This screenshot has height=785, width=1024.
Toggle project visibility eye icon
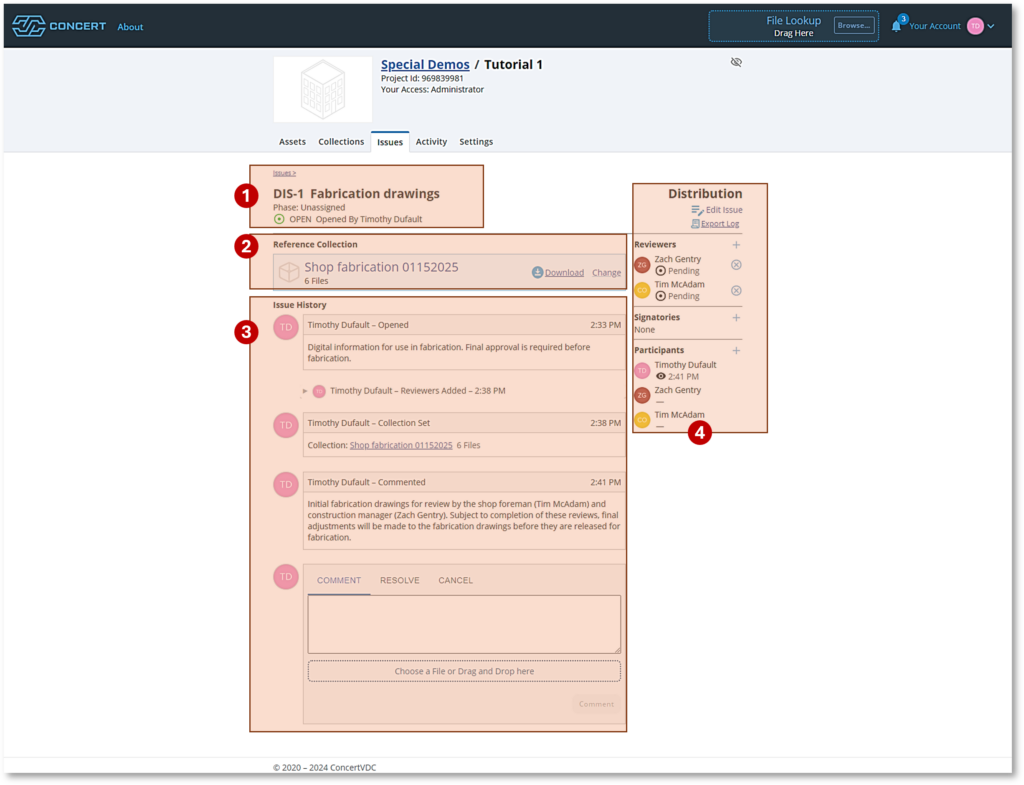pos(736,62)
